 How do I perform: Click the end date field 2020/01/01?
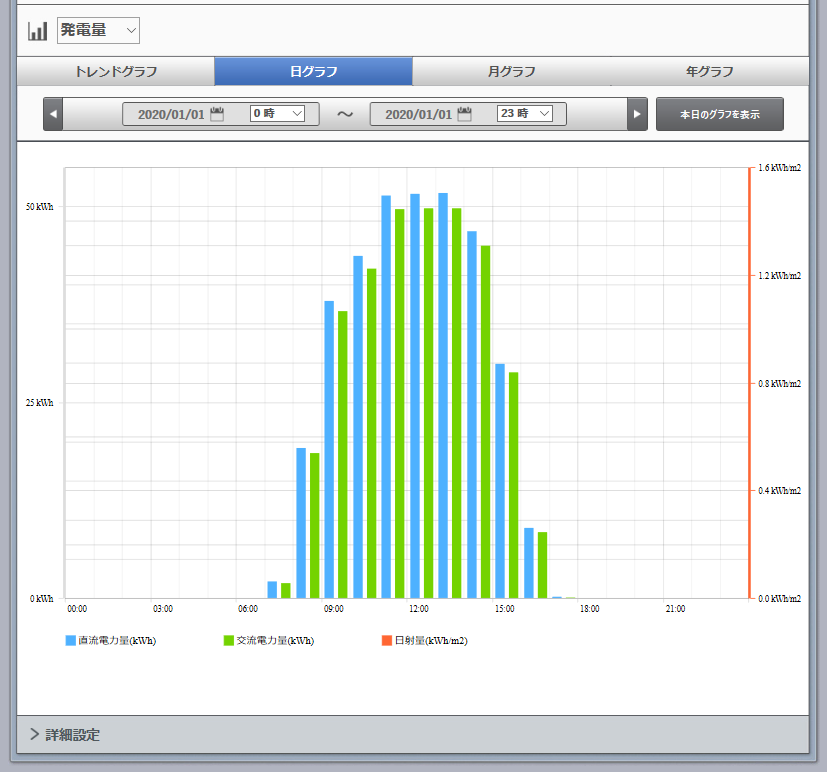(x=418, y=114)
